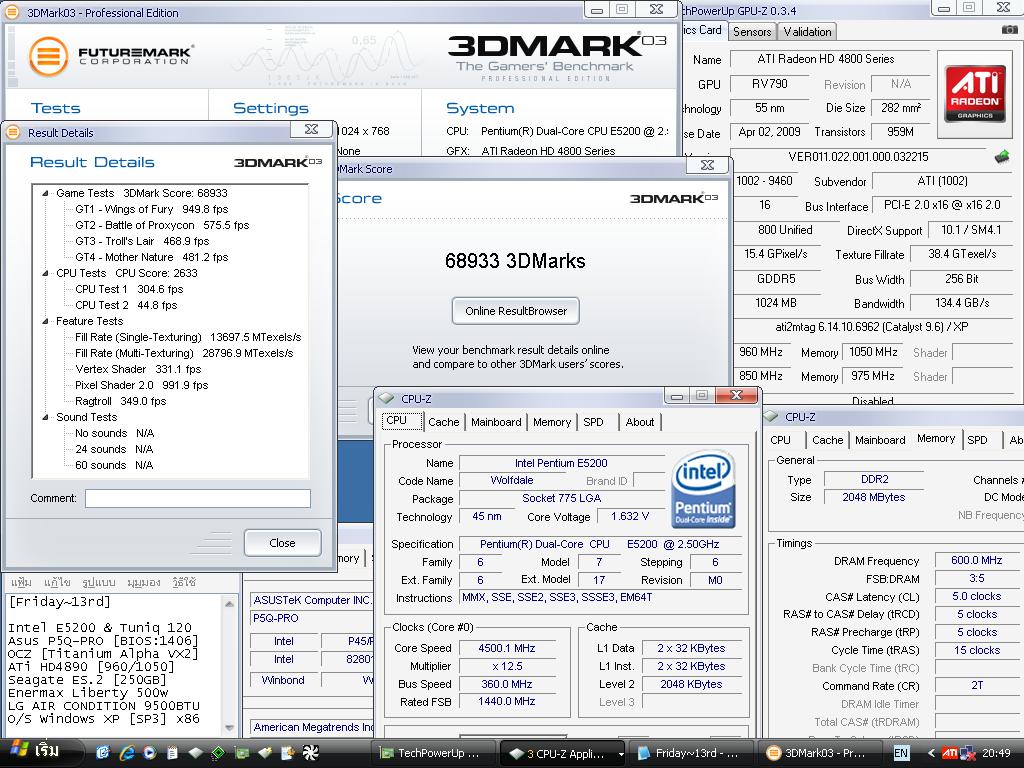
Task: Open Internet Explorer from quick launch
Action: click(x=127, y=752)
